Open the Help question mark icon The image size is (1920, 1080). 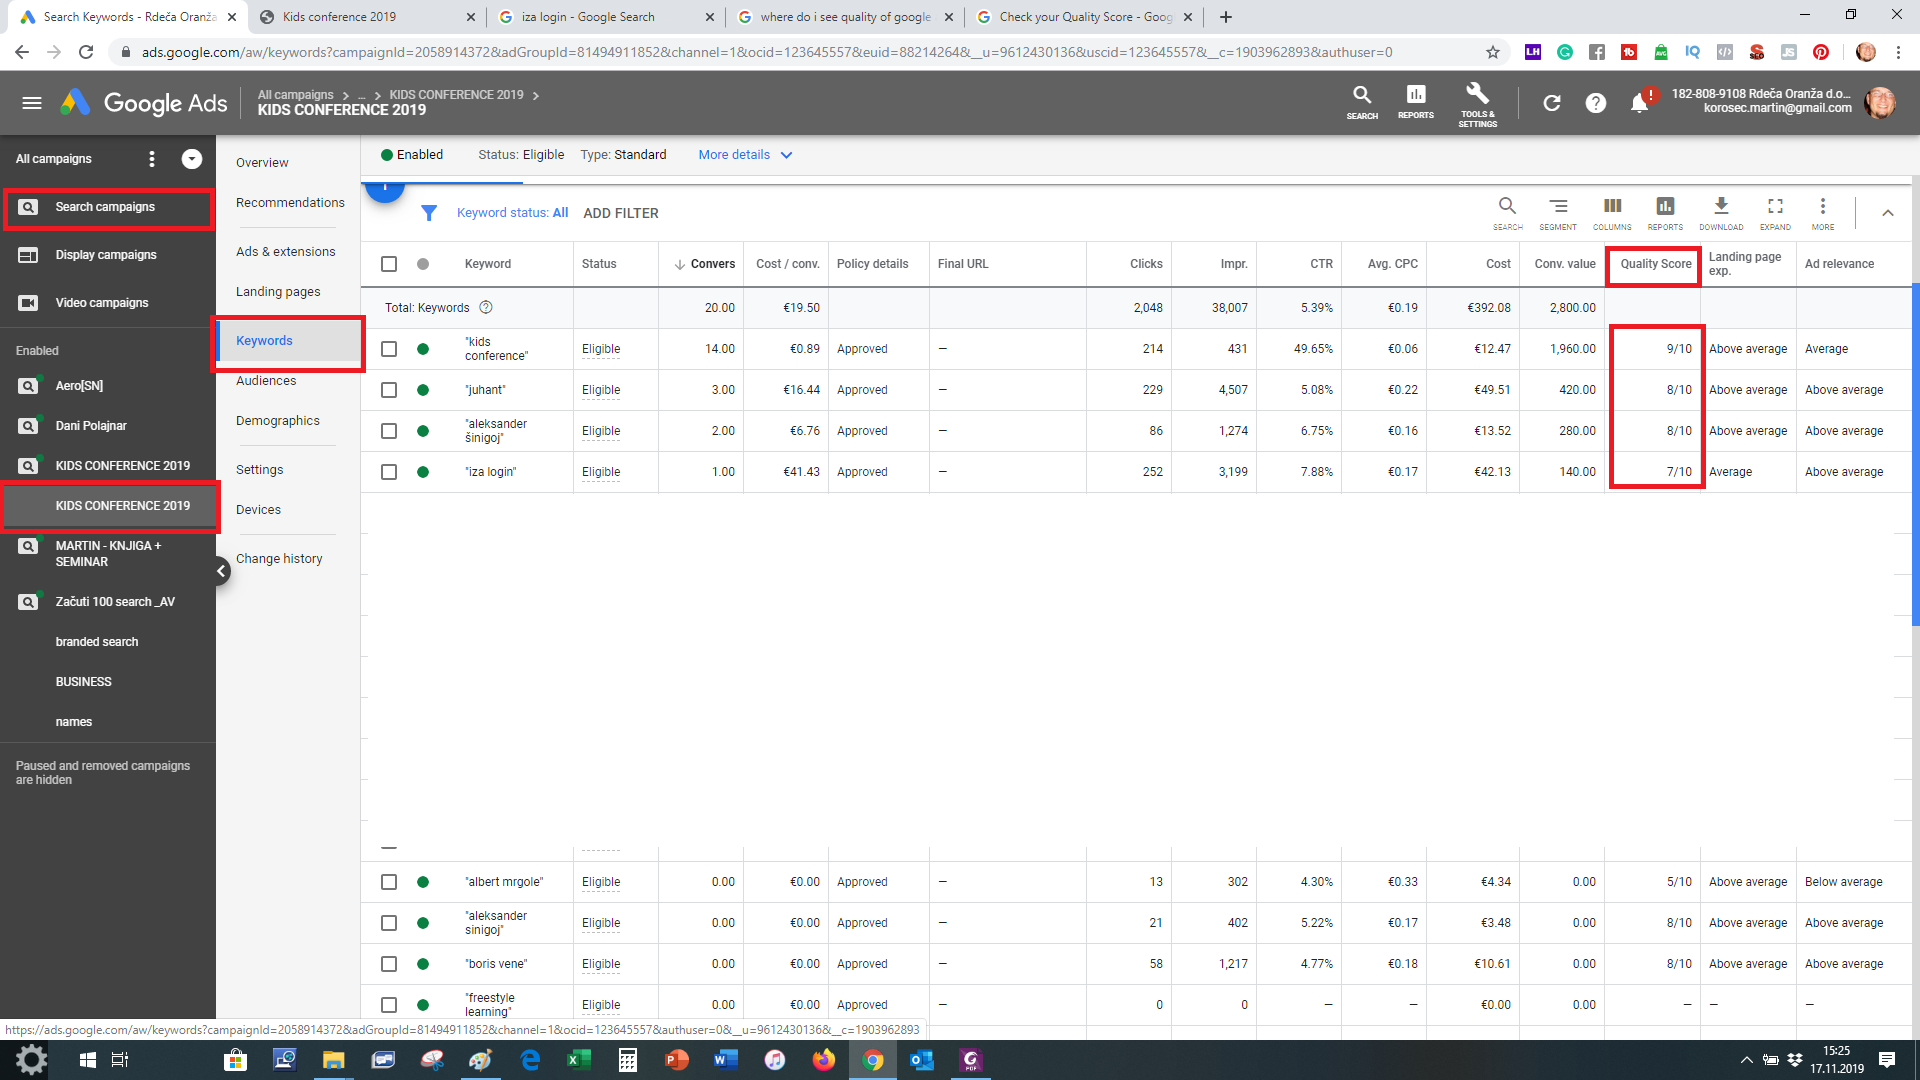(x=1595, y=103)
